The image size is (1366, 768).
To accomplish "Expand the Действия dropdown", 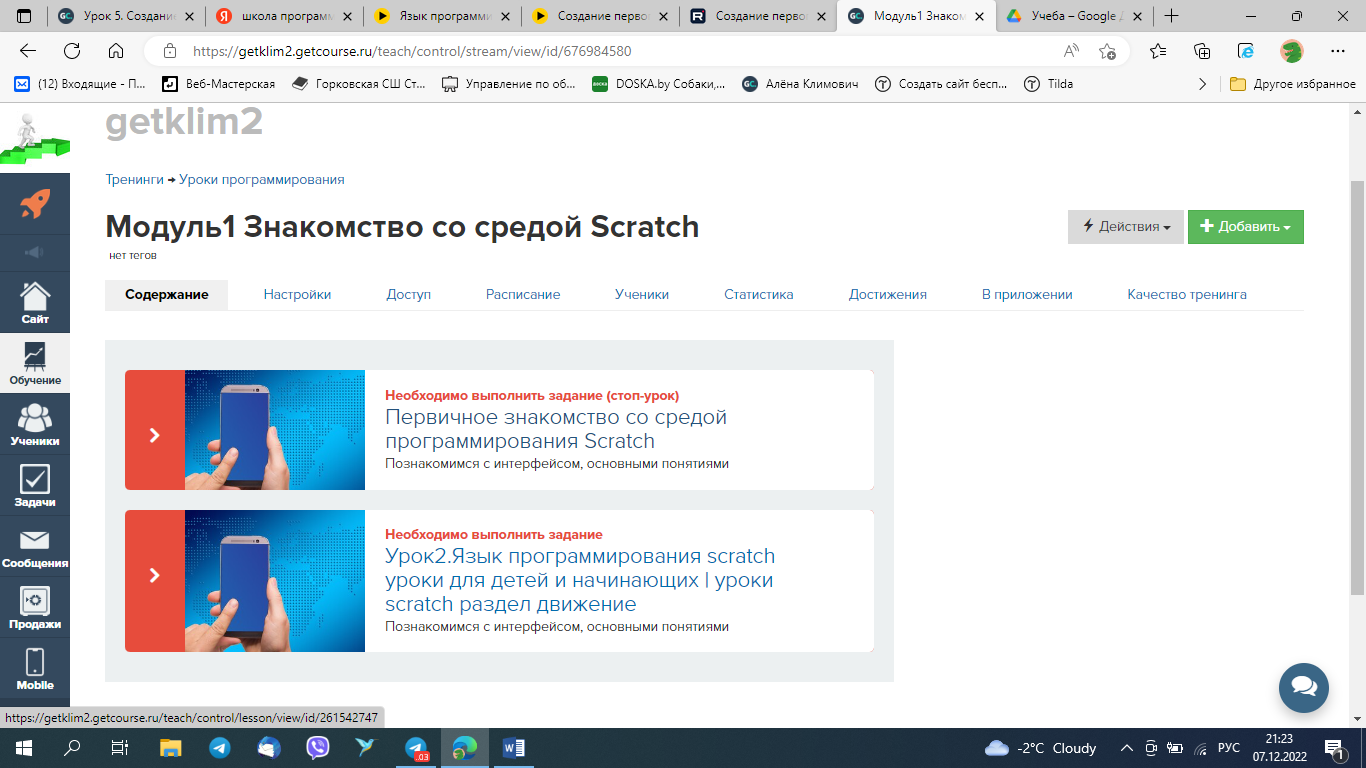I will point(1125,227).
